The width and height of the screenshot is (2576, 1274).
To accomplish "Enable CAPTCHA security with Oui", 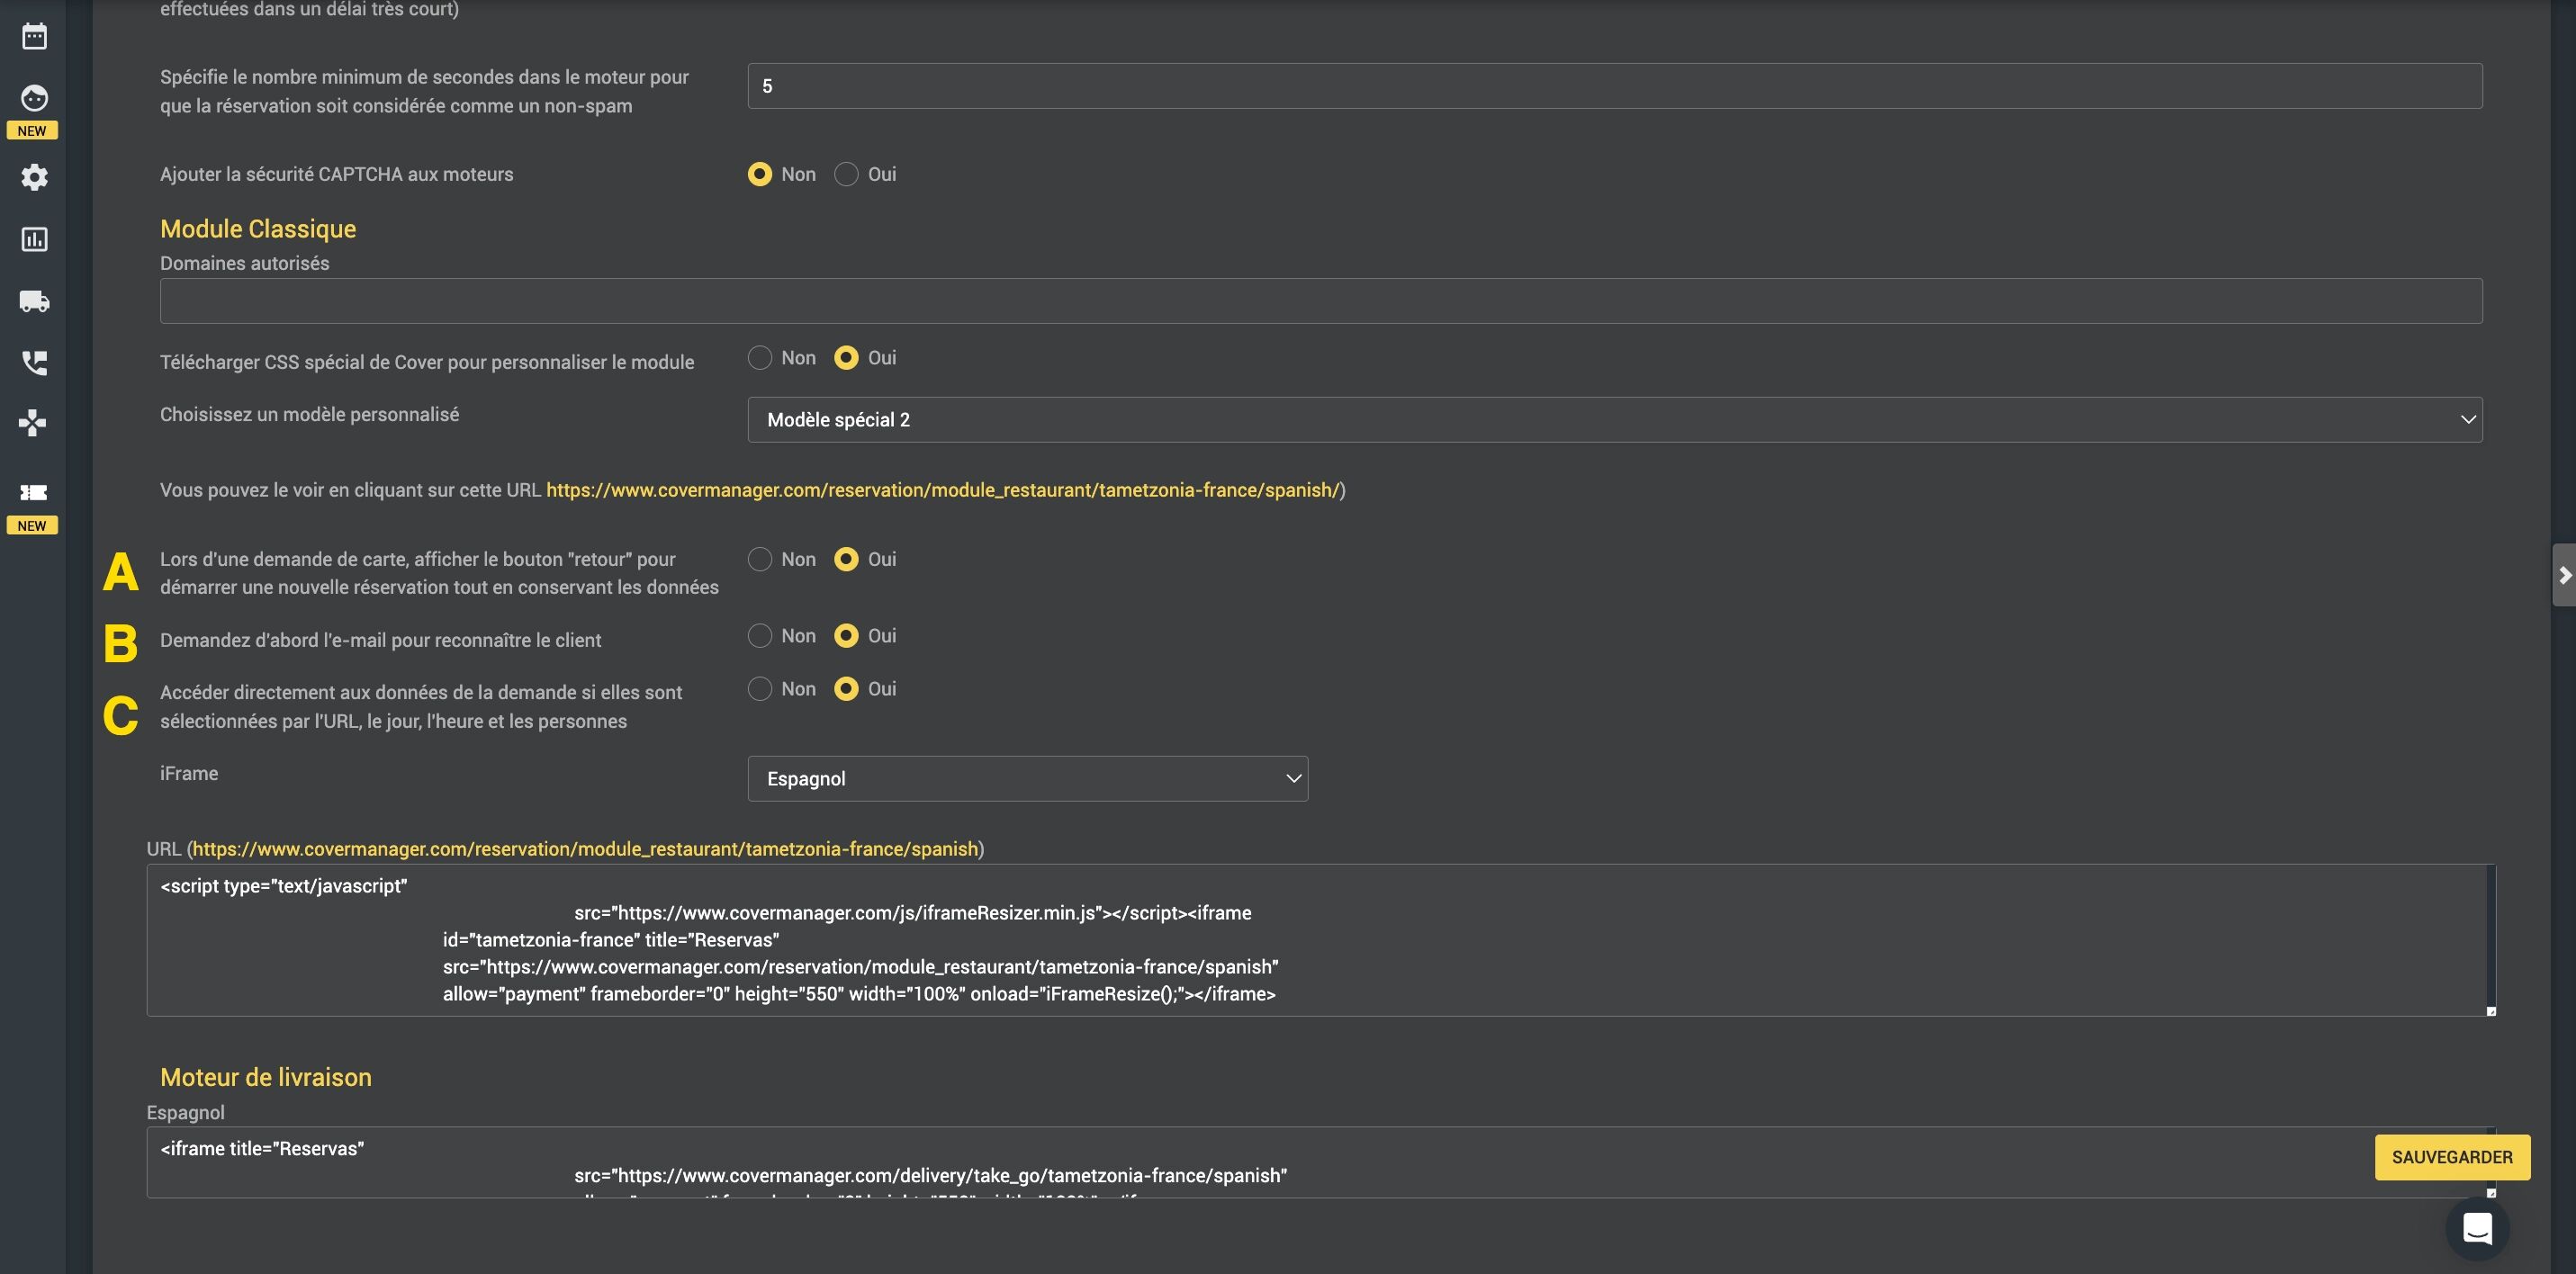I will (x=846, y=174).
